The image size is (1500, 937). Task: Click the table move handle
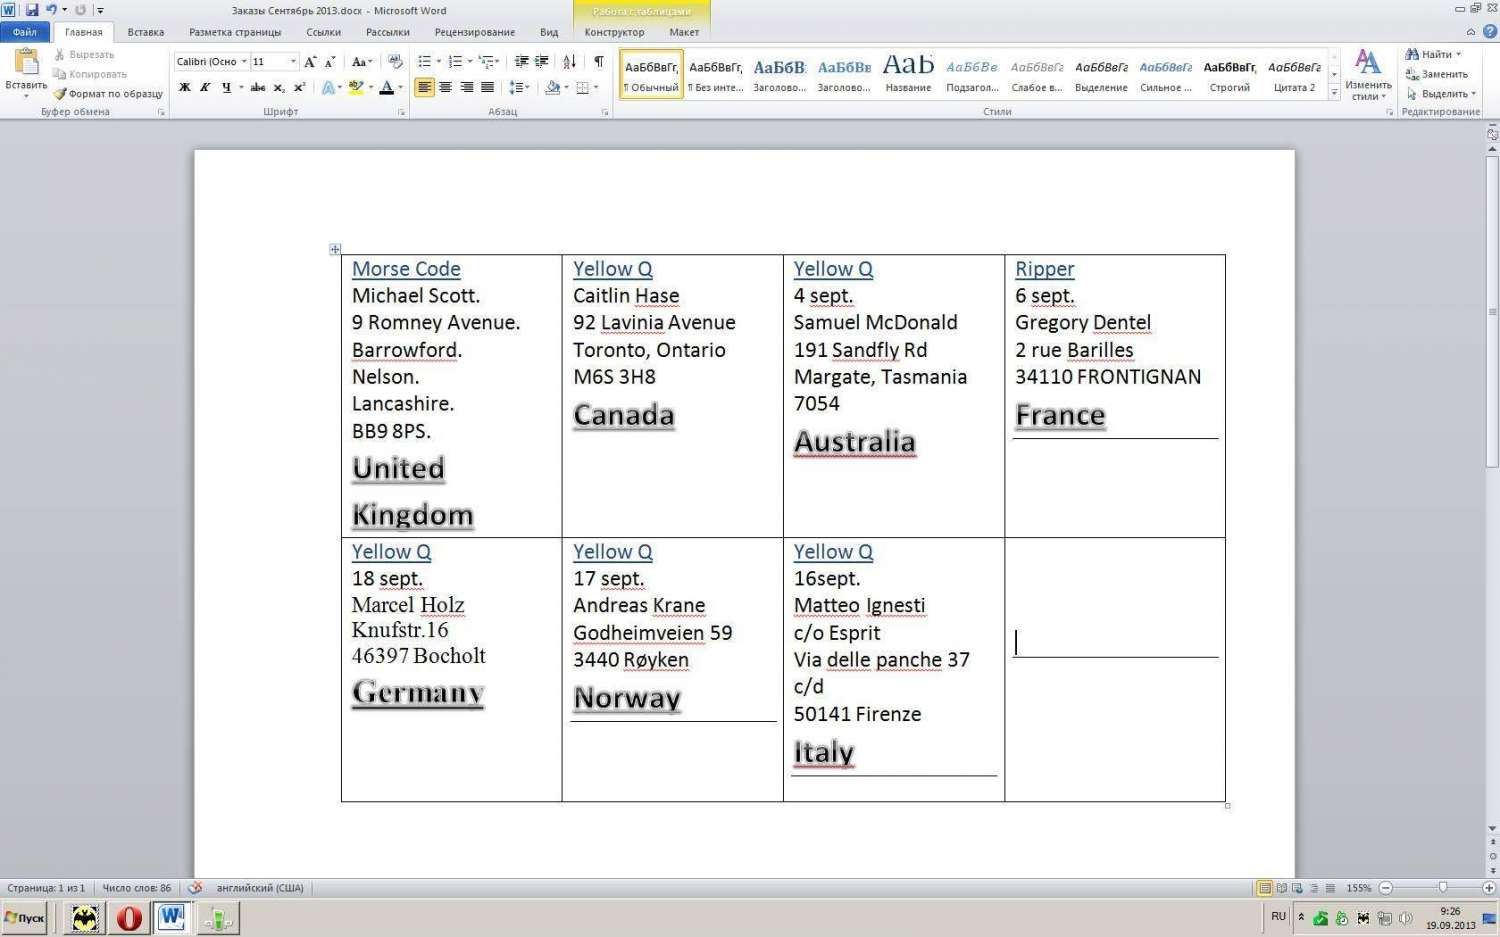[335, 249]
